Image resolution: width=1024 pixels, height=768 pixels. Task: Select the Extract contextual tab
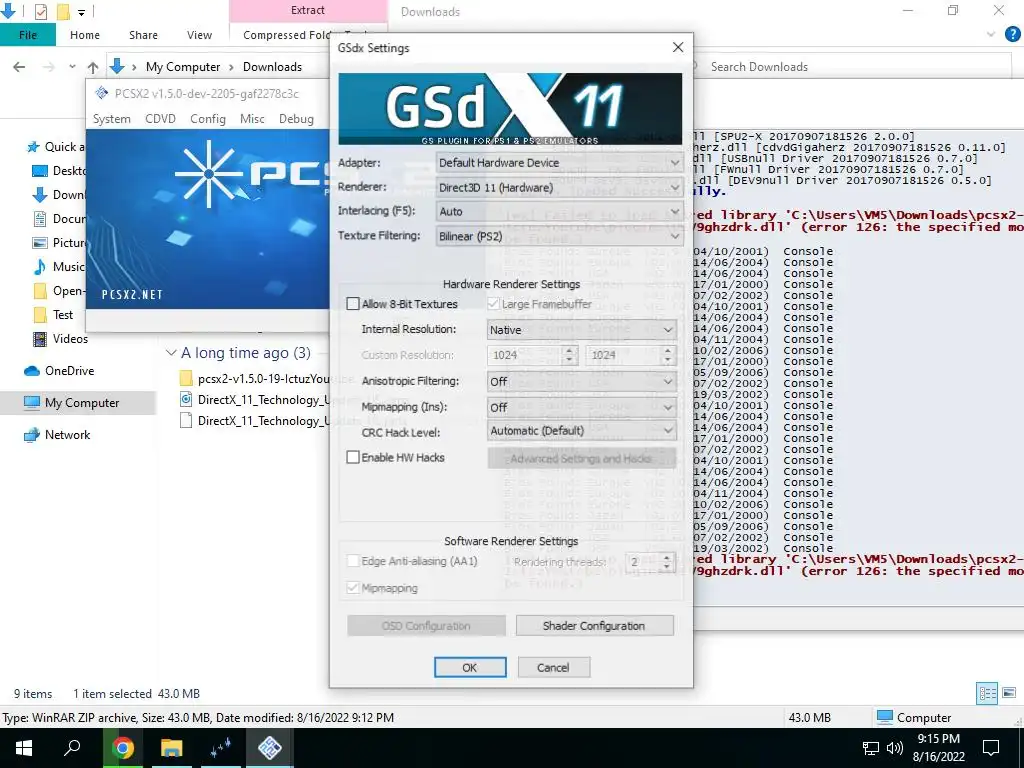click(x=308, y=10)
